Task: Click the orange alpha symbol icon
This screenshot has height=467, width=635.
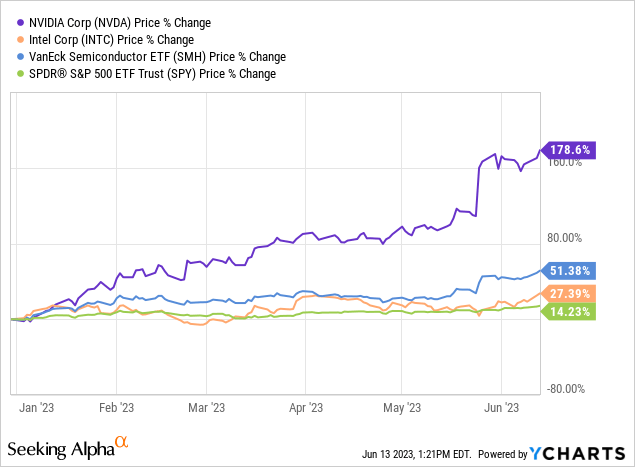Action: coord(122,440)
